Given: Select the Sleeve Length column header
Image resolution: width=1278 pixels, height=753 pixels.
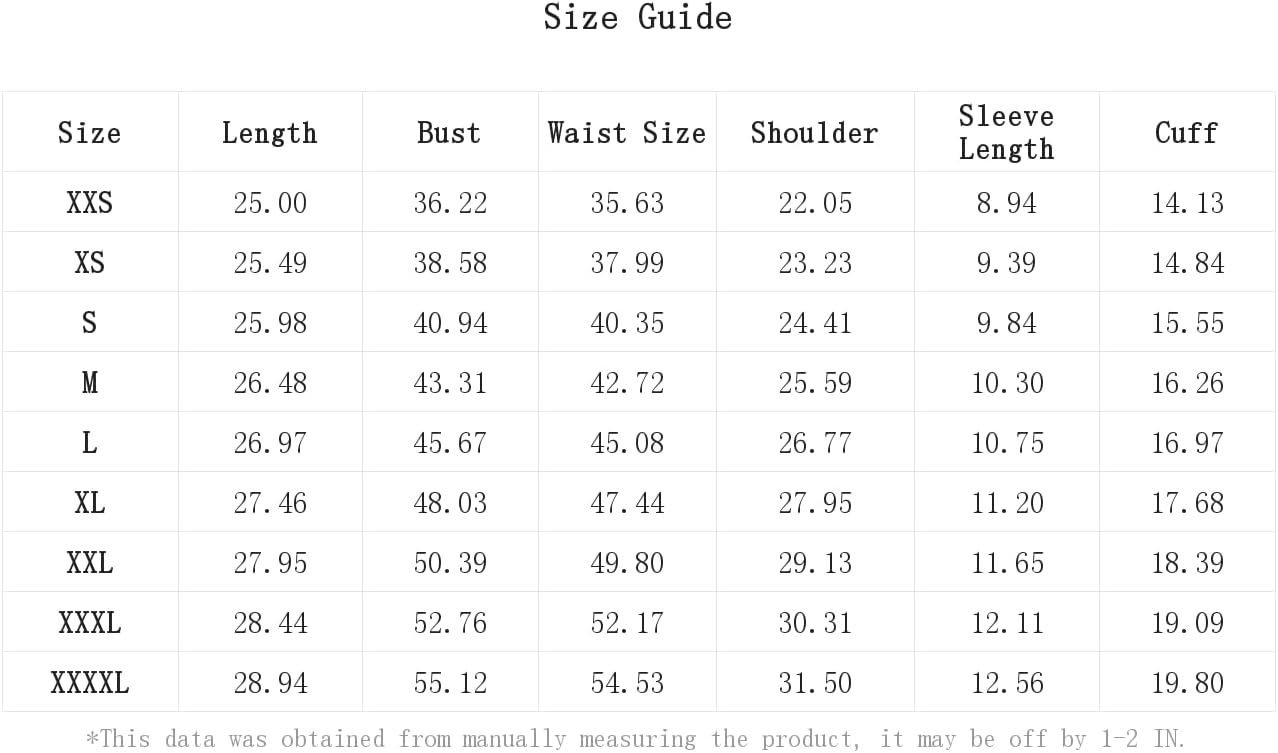Looking at the screenshot, I should tap(1006, 132).
